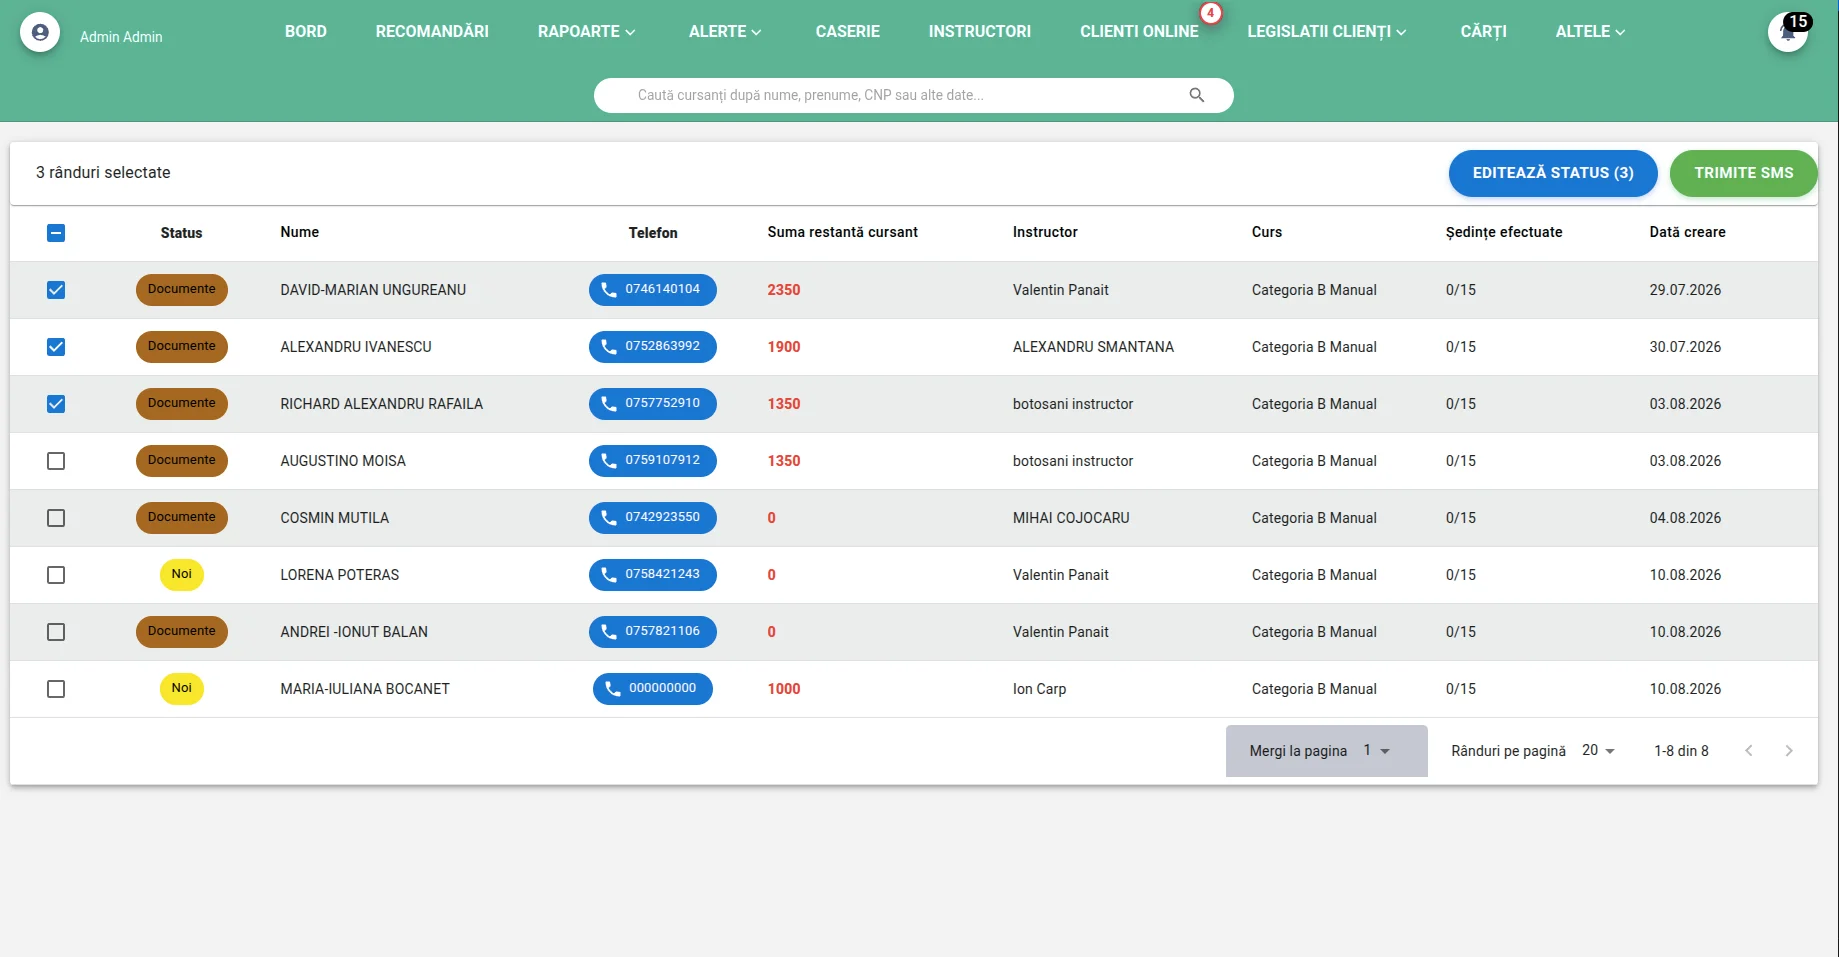
Task: Click instructor ALEXANDRU SMANTANA
Action: coord(1093,347)
